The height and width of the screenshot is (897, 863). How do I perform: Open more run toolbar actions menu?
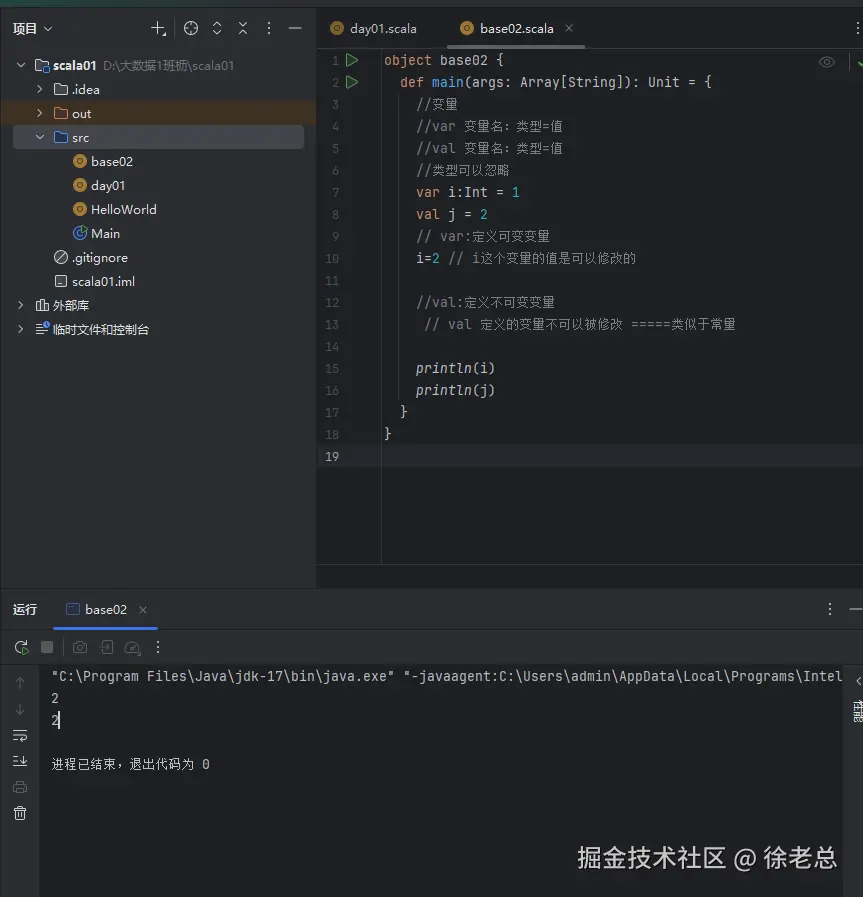click(x=158, y=647)
